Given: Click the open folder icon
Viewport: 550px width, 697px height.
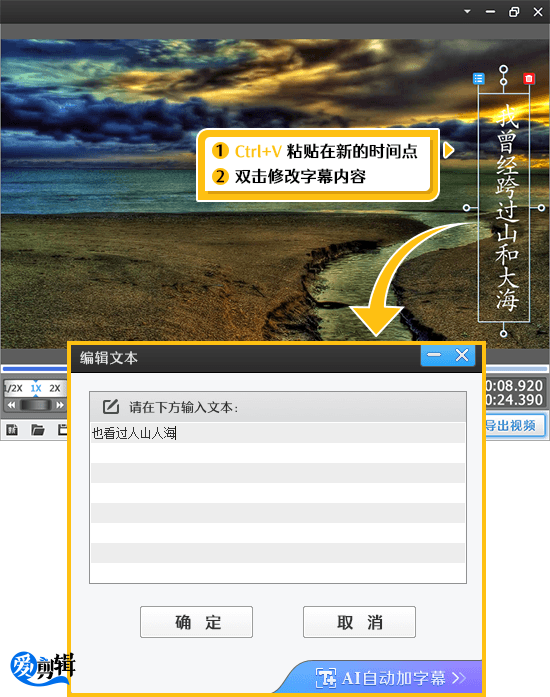Looking at the screenshot, I should tap(38, 430).
